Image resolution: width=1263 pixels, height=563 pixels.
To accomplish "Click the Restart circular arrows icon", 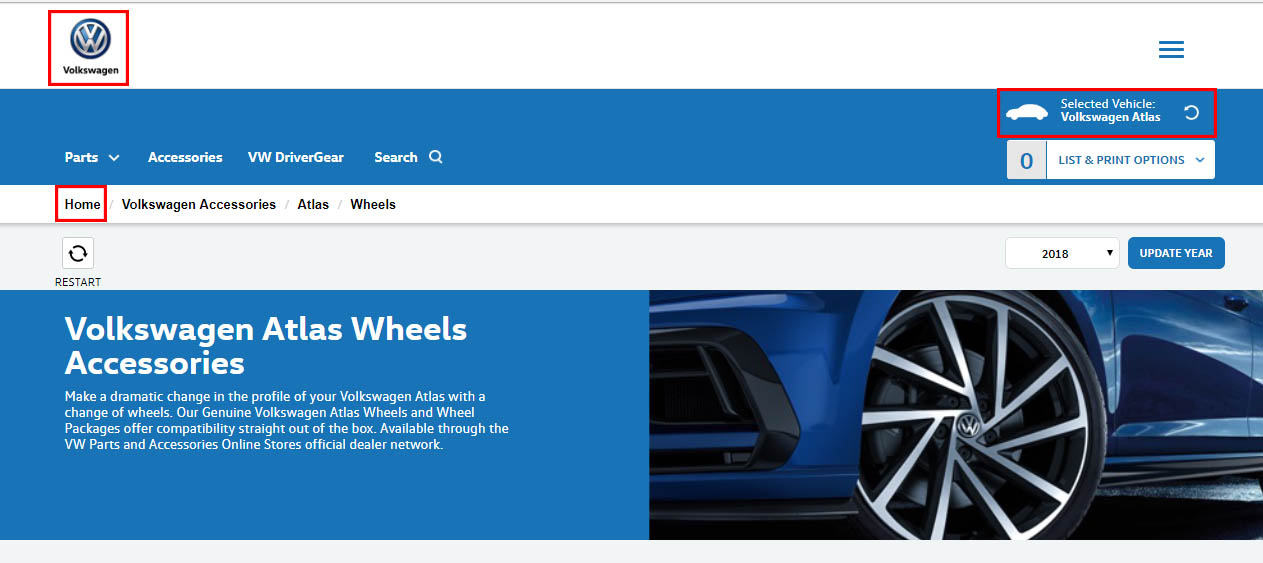I will click(78, 253).
